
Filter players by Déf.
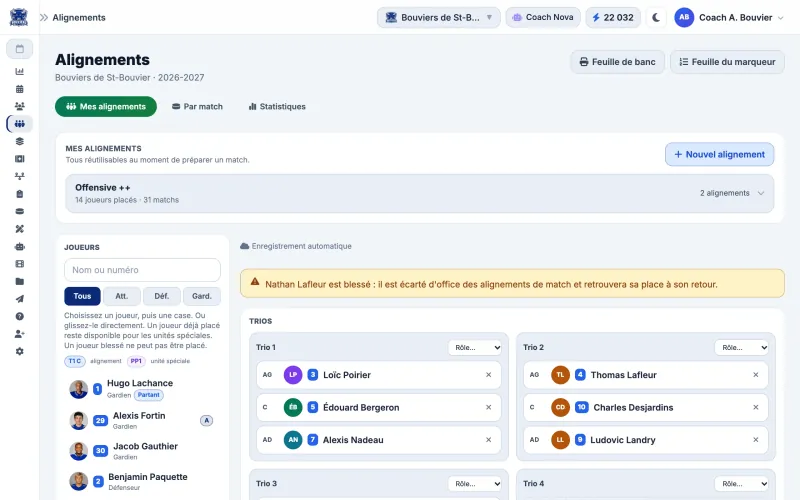click(162, 296)
